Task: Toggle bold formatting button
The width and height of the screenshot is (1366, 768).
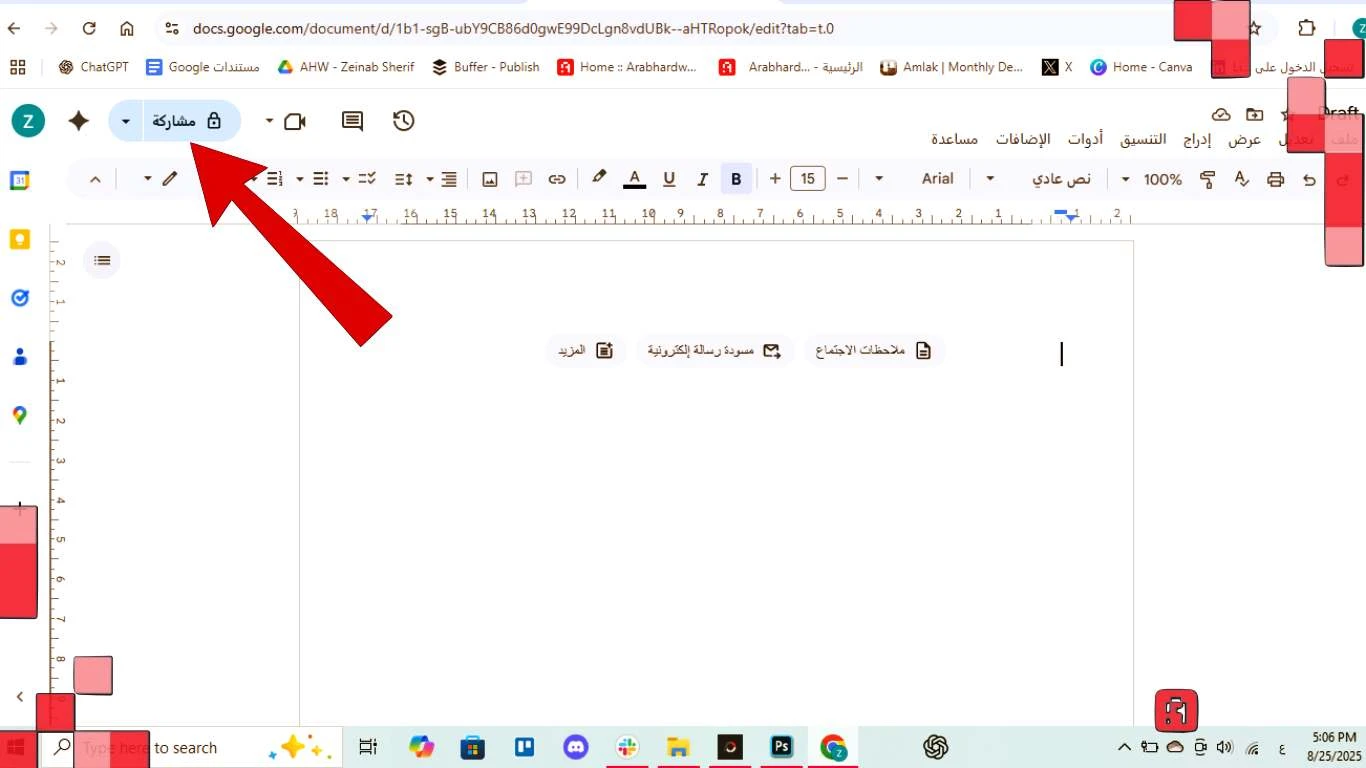Action: (736, 179)
